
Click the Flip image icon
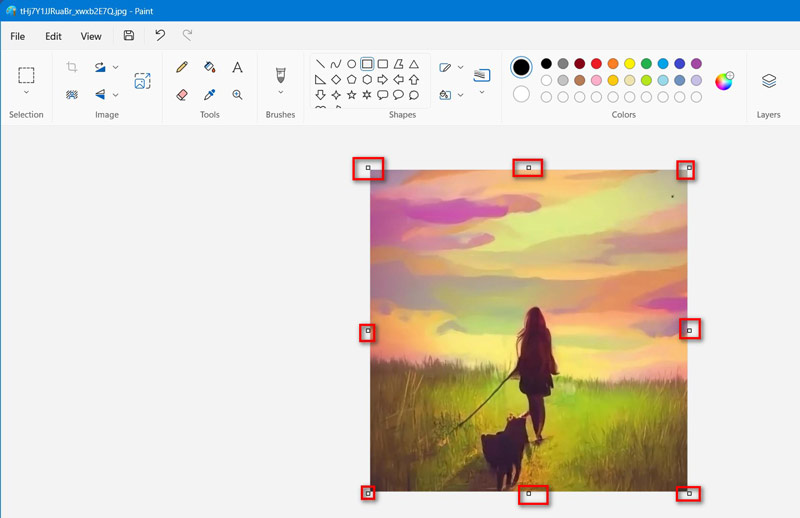click(x=100, y=94)
